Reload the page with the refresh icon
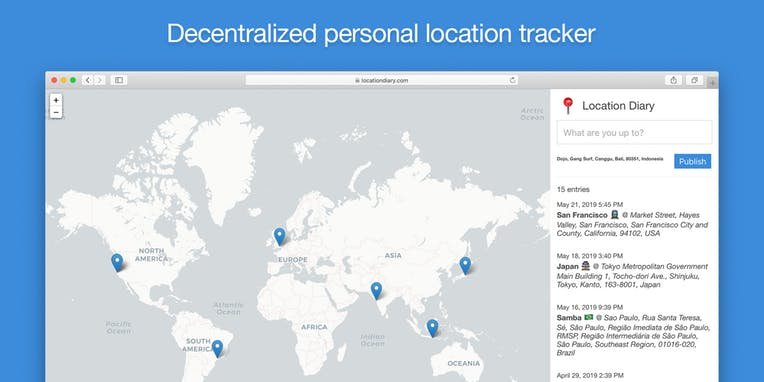The width and height of the screenshot is (764, 382). tap(512, 80)
